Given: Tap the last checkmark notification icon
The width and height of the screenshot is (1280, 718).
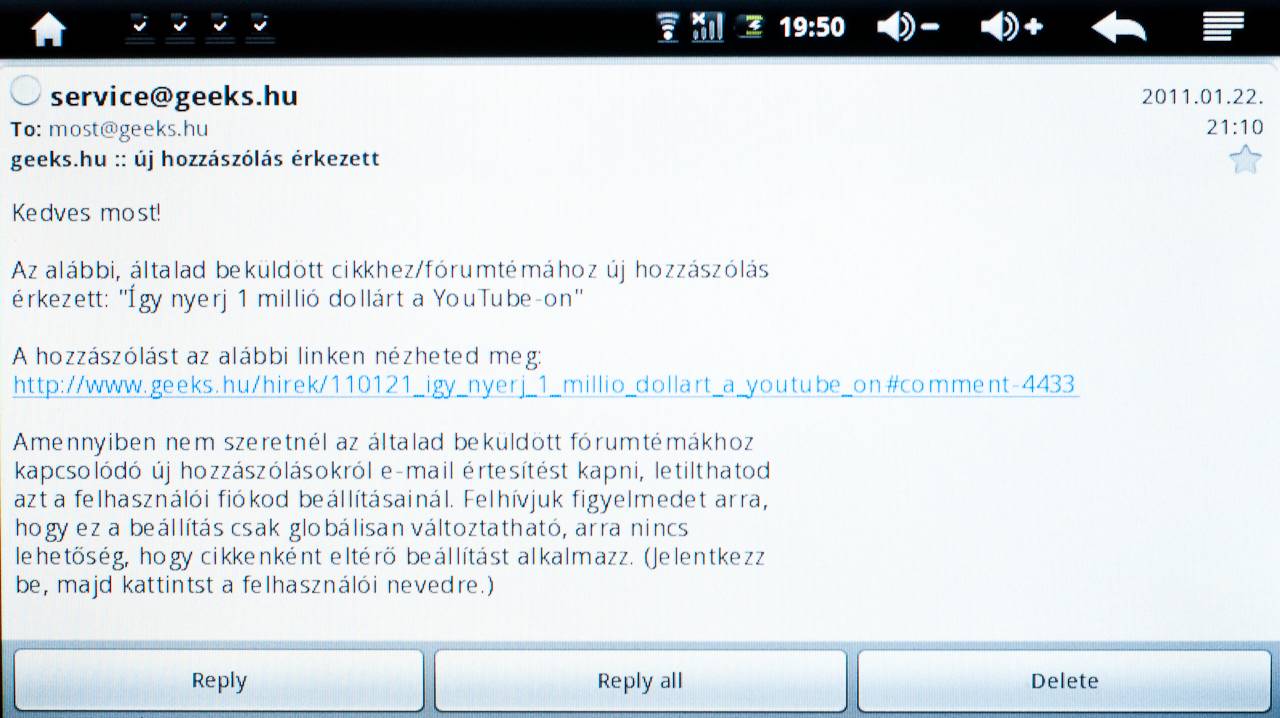Looking at the screenshot, I should [261, 26].
